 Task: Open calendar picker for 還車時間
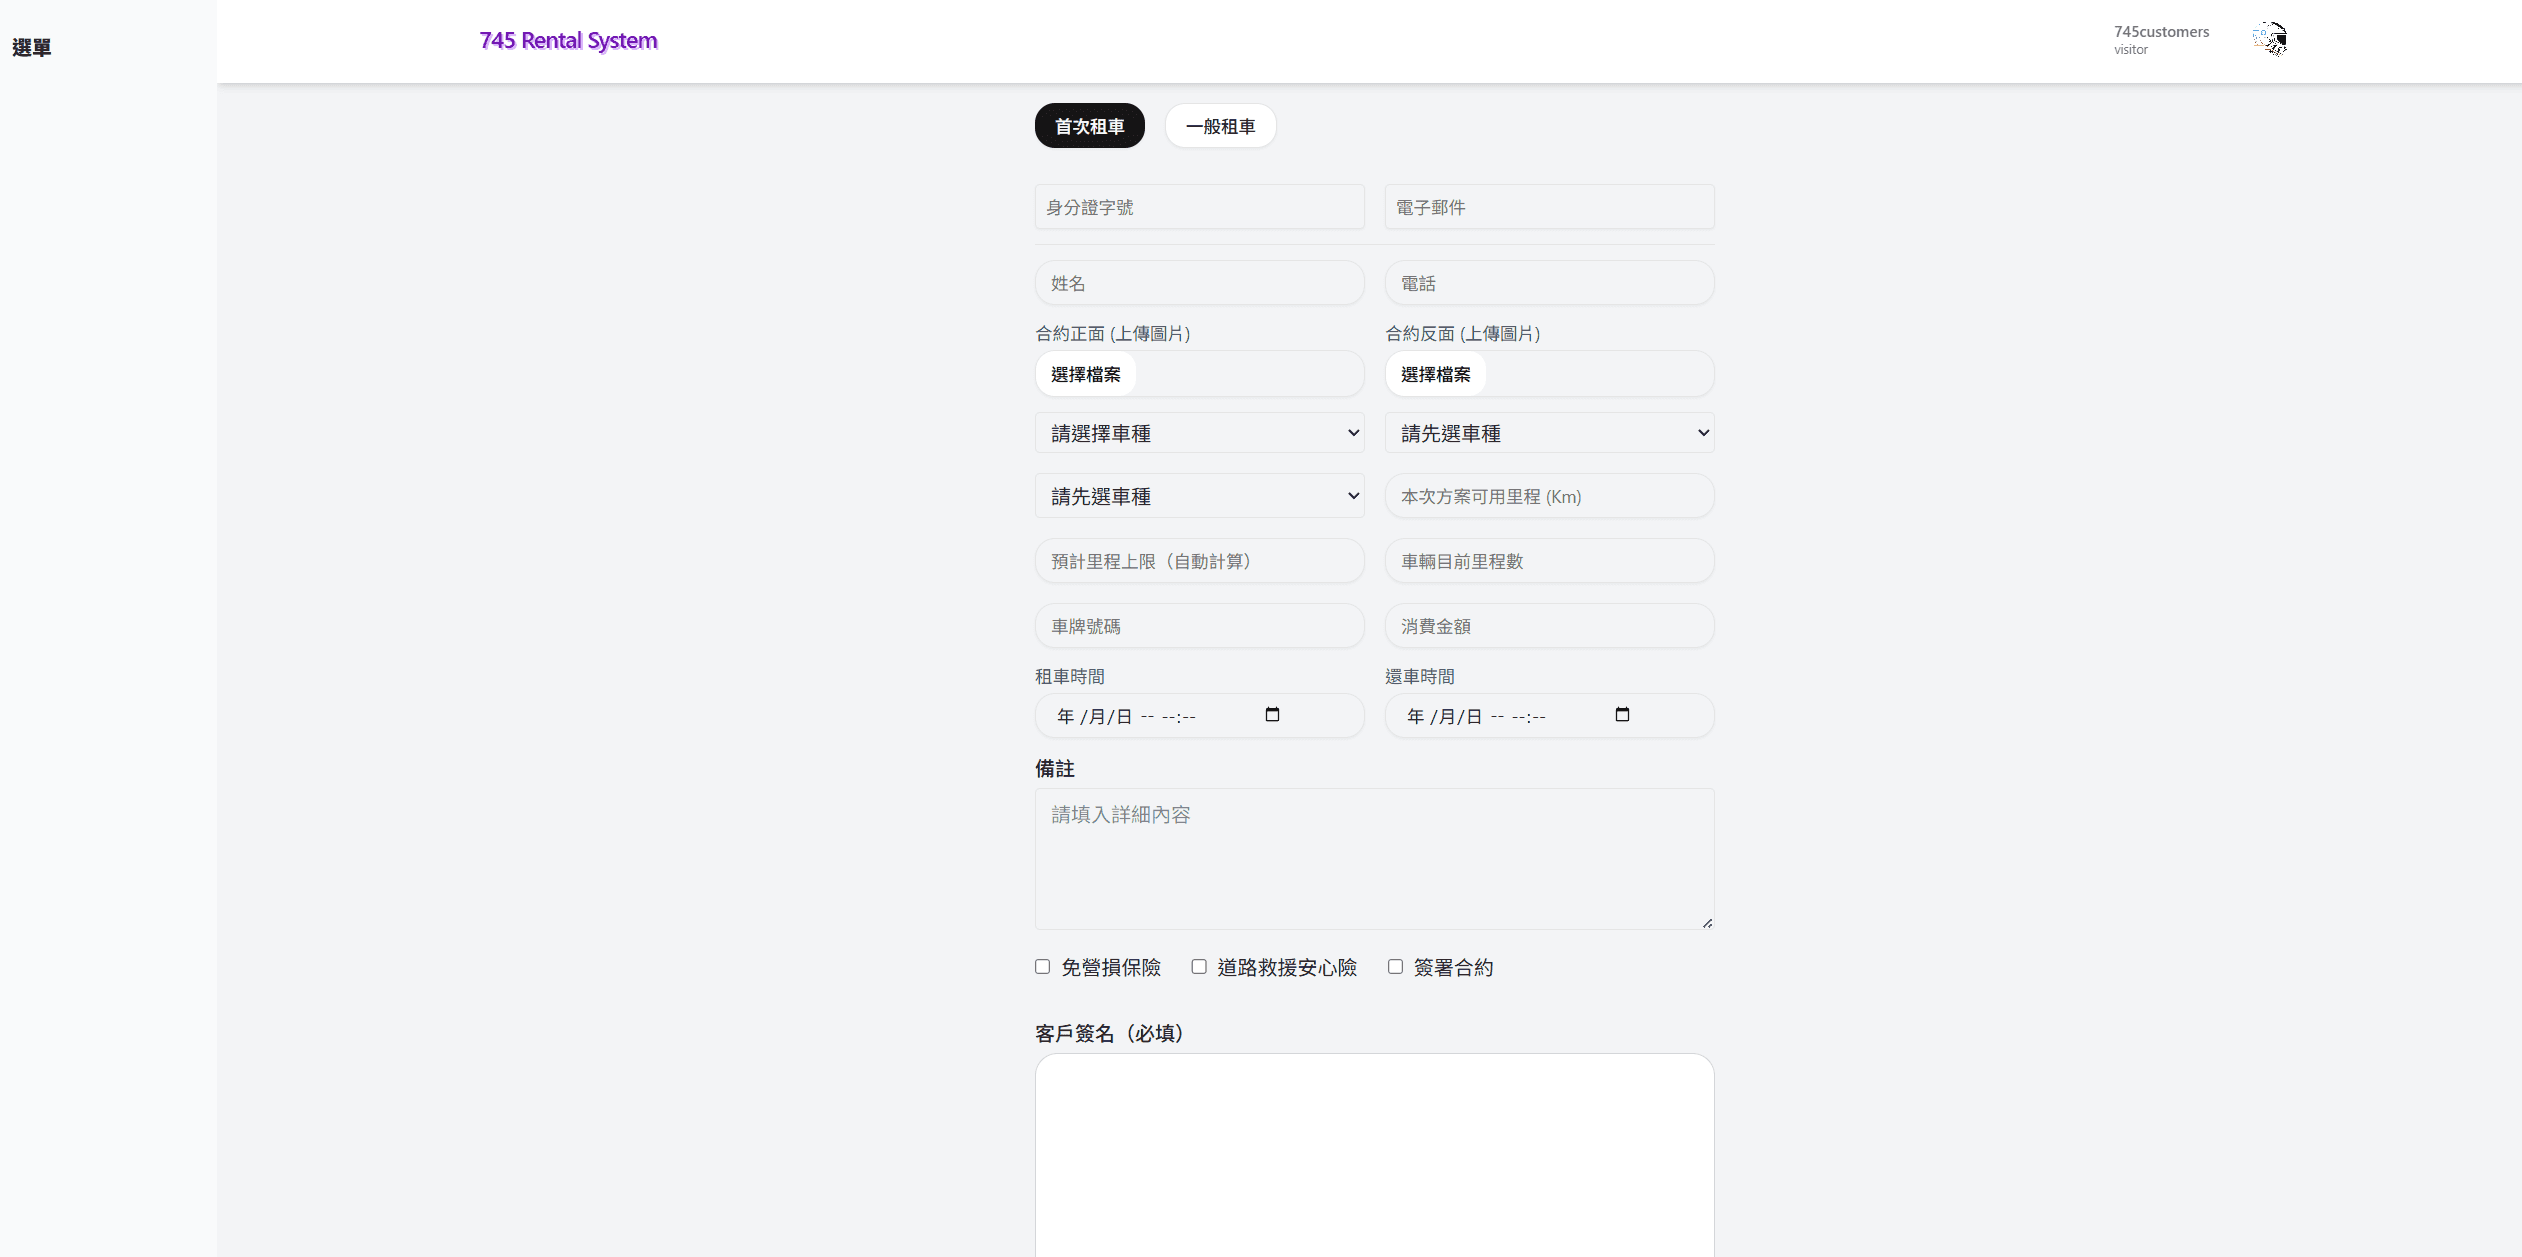coord(1622,715)
